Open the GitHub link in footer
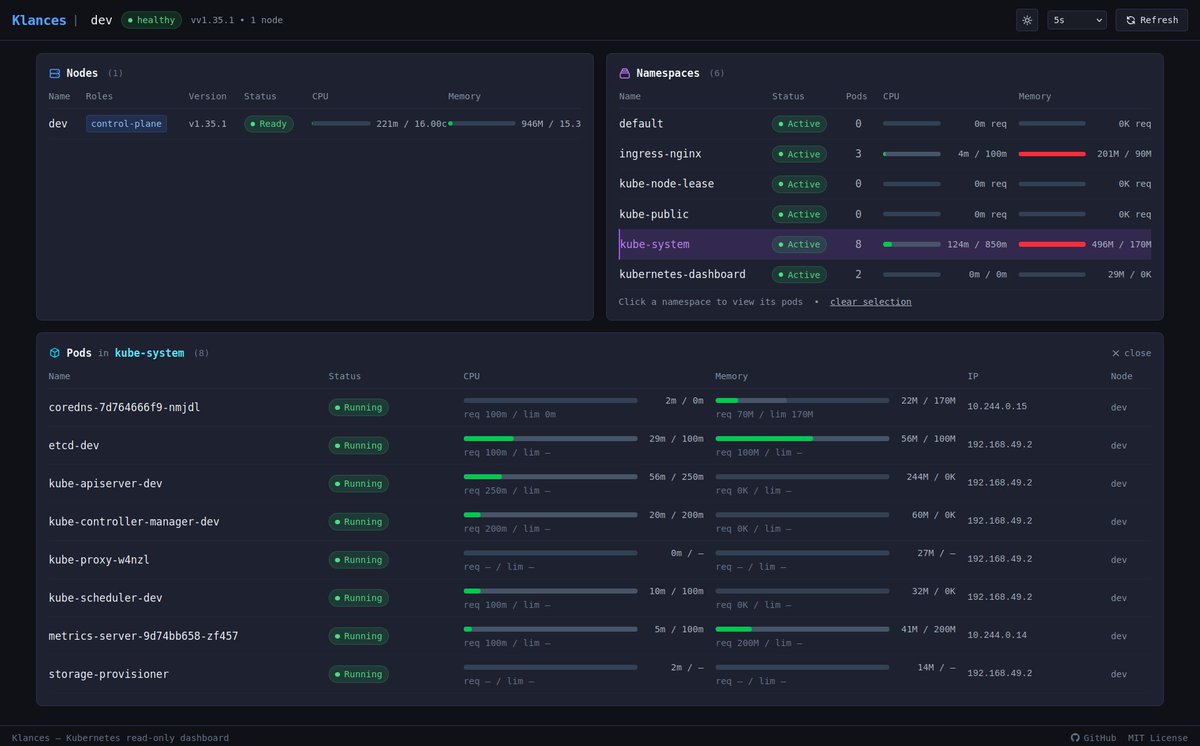This screenshot has height=746, width=1200. 1093,738
